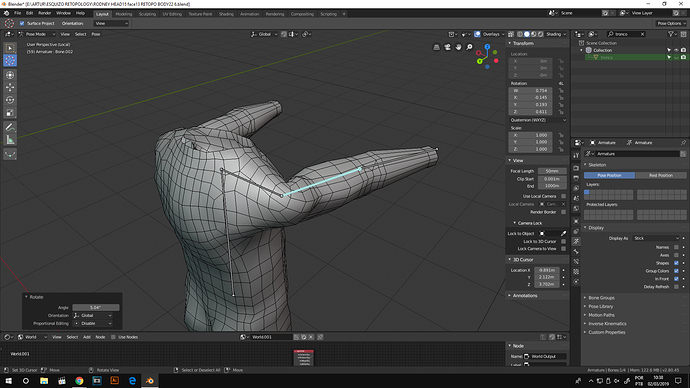Open Blender from the Windows taskbar
The height and width of the screenshot is (388, 690).
pos(150,381)
